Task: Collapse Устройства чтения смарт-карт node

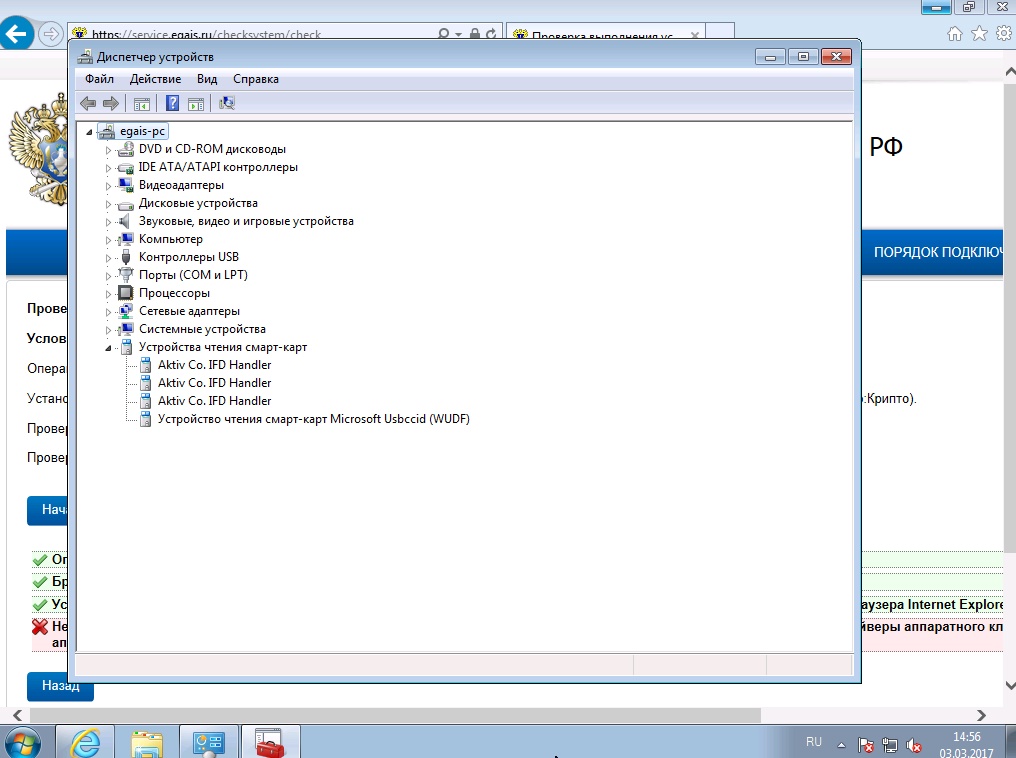Action: click(x=108, y=348)
